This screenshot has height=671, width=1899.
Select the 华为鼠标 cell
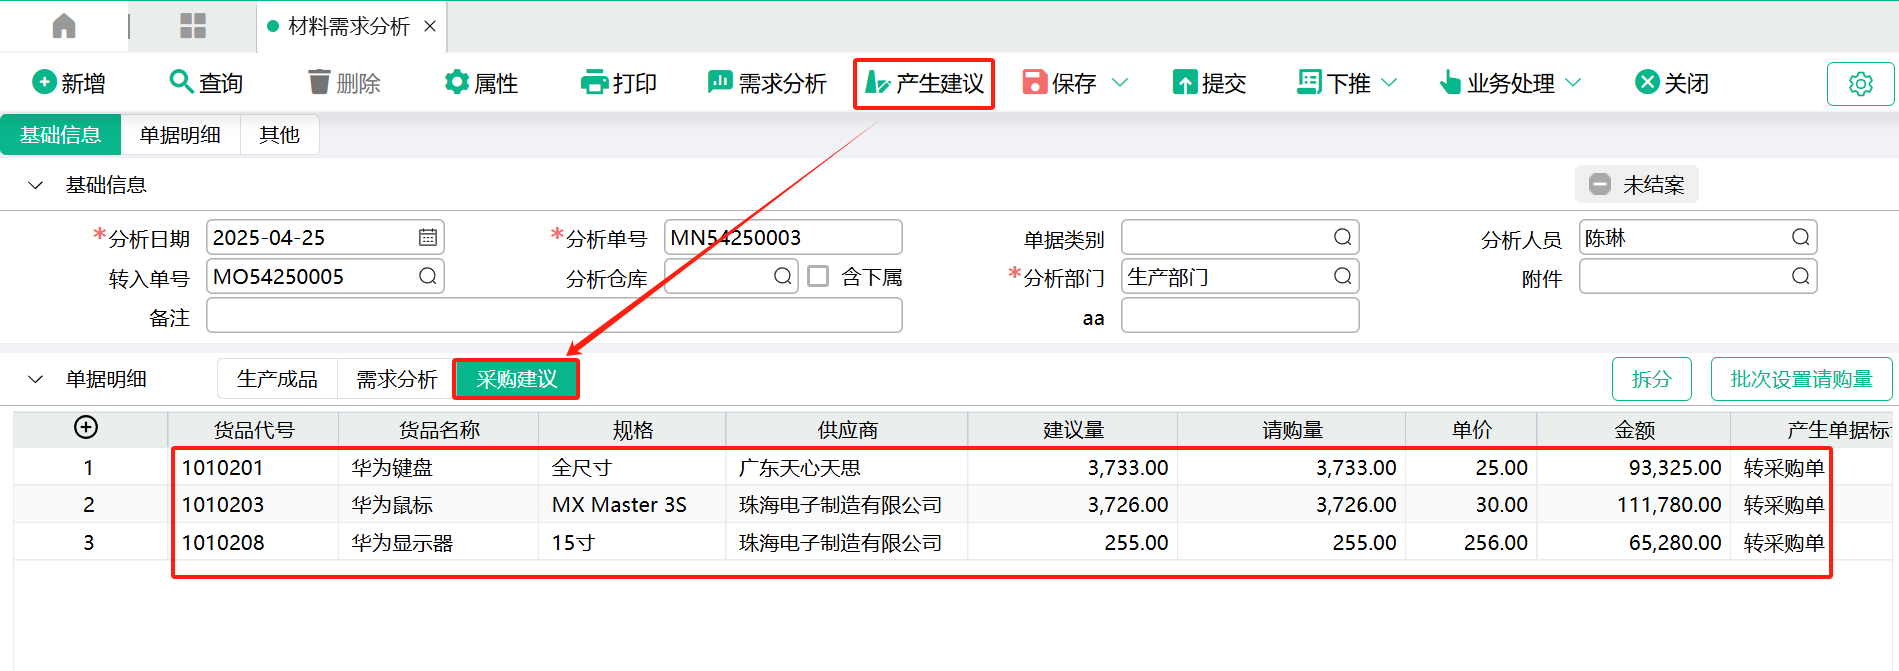click(439, 505)
